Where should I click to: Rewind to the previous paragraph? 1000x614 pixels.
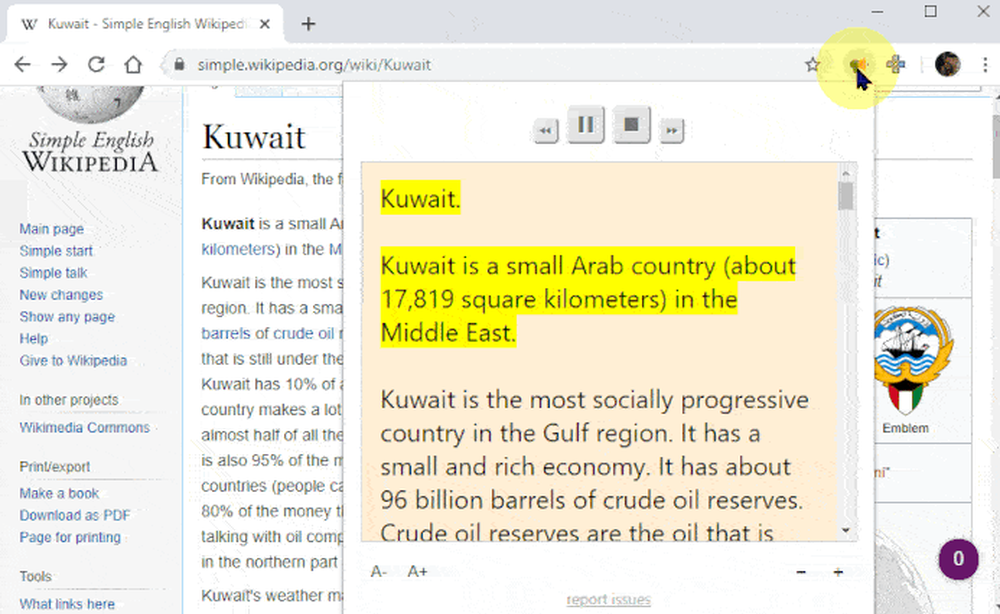click(x=545, y=131)
